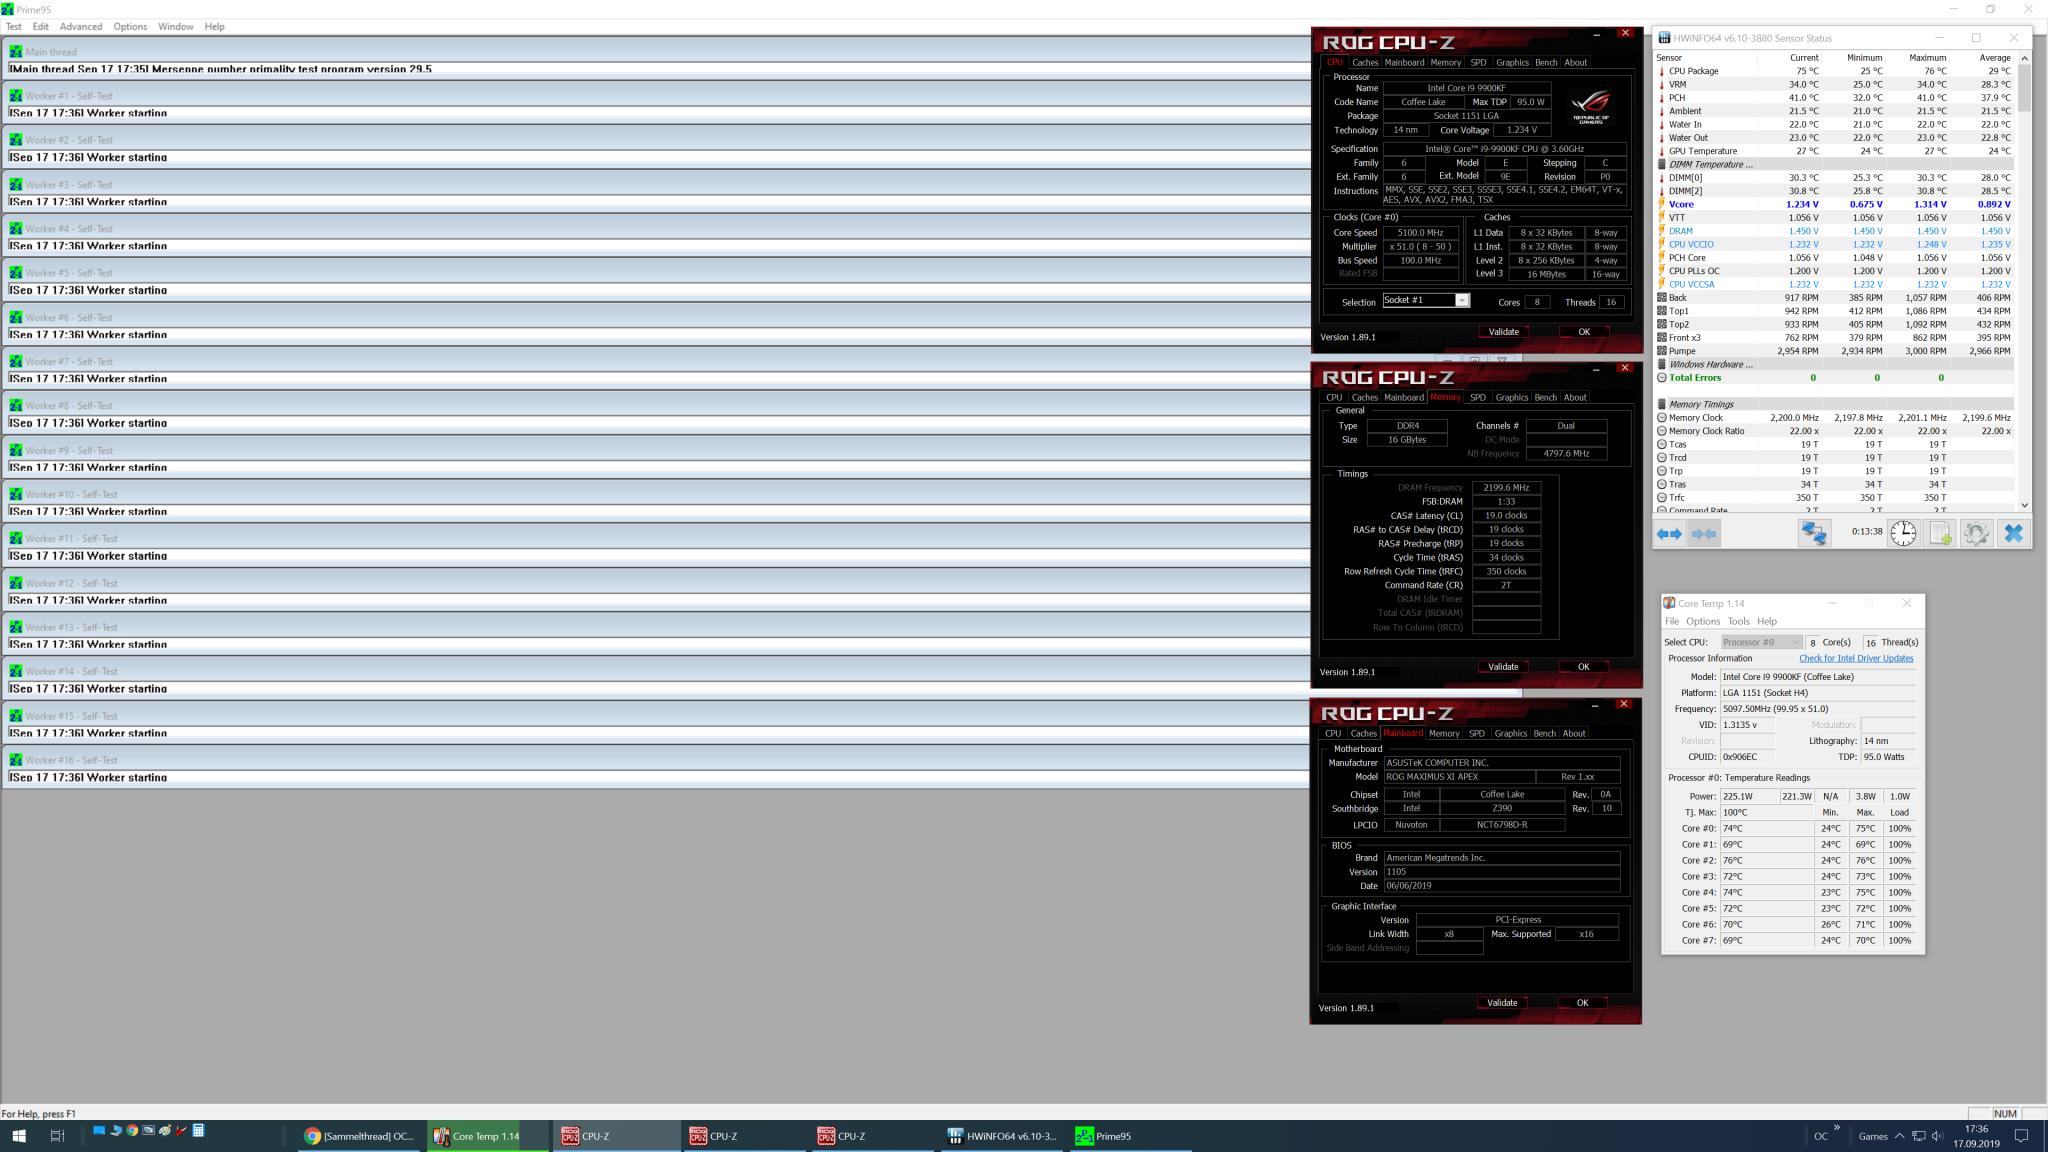The image size is (2048, 1152).
Task: Click the Total Errors sensor icon
Action: click(1662, 378)
